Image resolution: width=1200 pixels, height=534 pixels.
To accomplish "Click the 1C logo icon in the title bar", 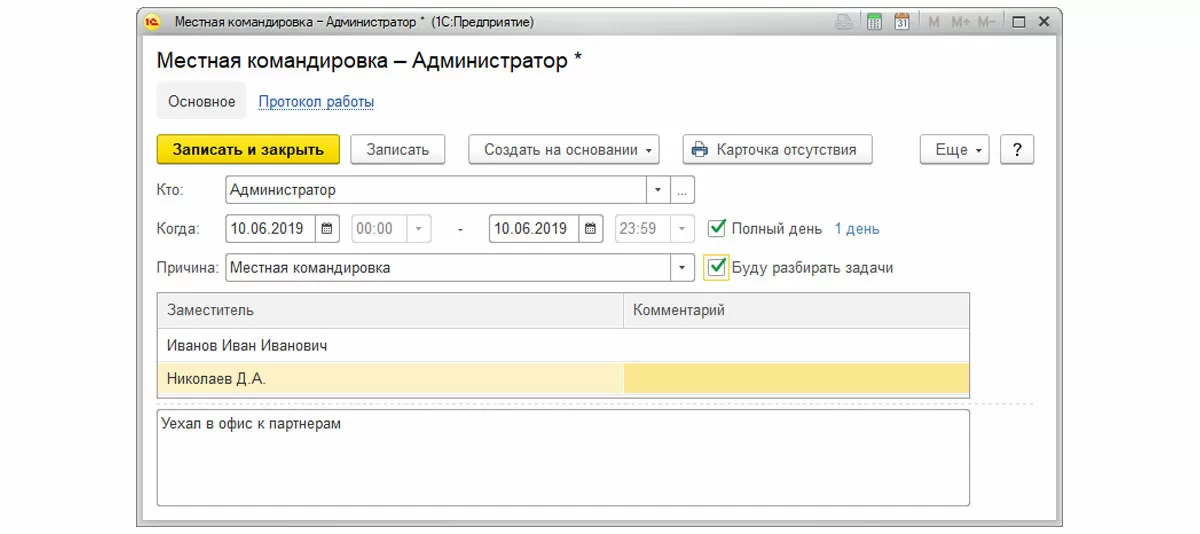I will tap(154, 21).
